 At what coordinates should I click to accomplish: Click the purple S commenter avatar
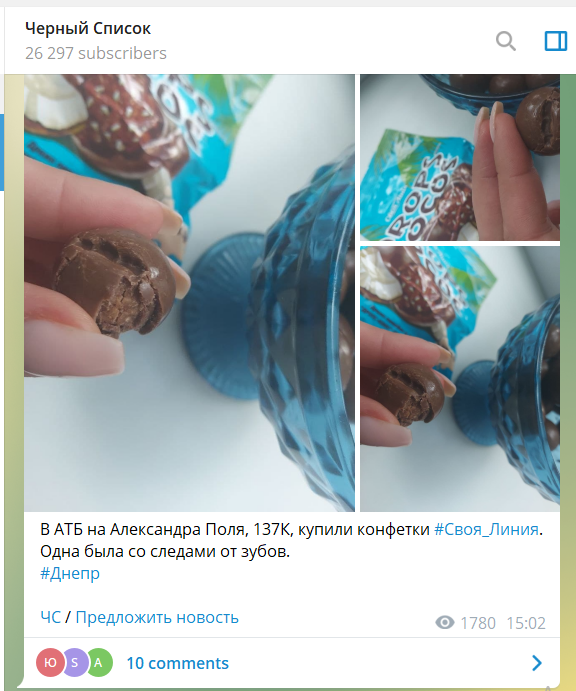[75, 662]
